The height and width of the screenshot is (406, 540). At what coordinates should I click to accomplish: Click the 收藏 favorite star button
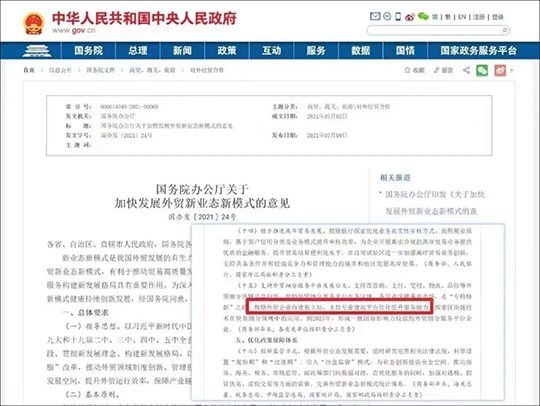tap(414, 70)
